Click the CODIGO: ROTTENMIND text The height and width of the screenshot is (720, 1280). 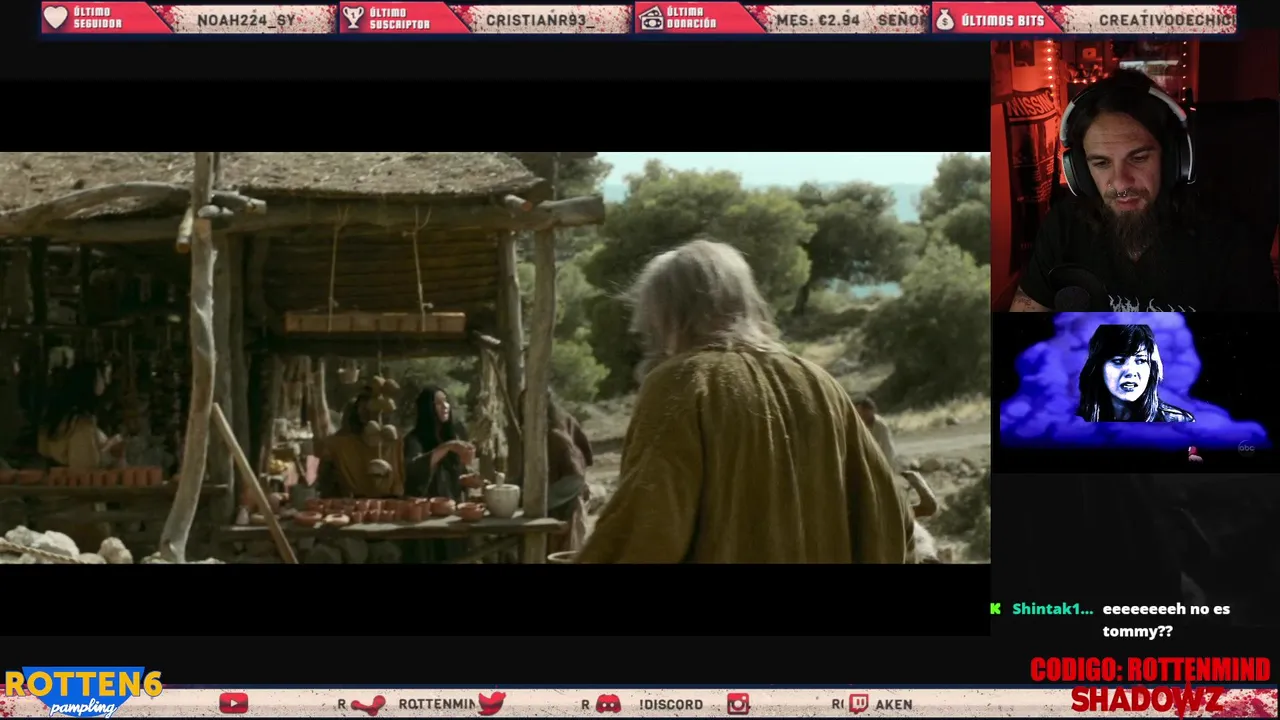1150,670
